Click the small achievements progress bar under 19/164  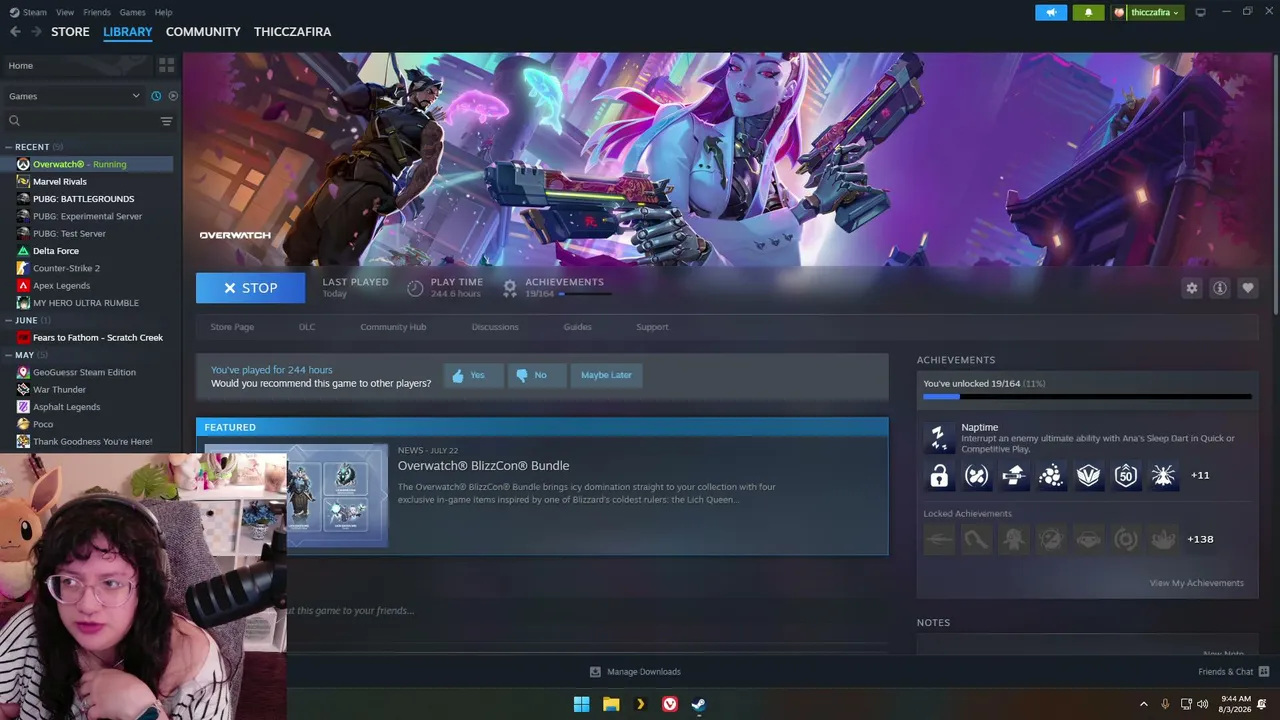585,294
